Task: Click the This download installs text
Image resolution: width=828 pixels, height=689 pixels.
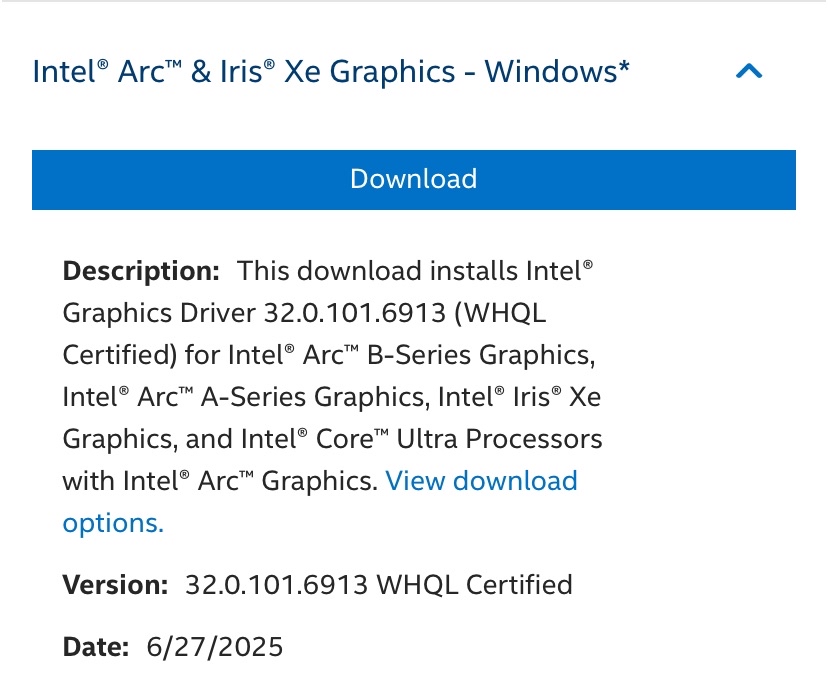Action: pos(380,271)
